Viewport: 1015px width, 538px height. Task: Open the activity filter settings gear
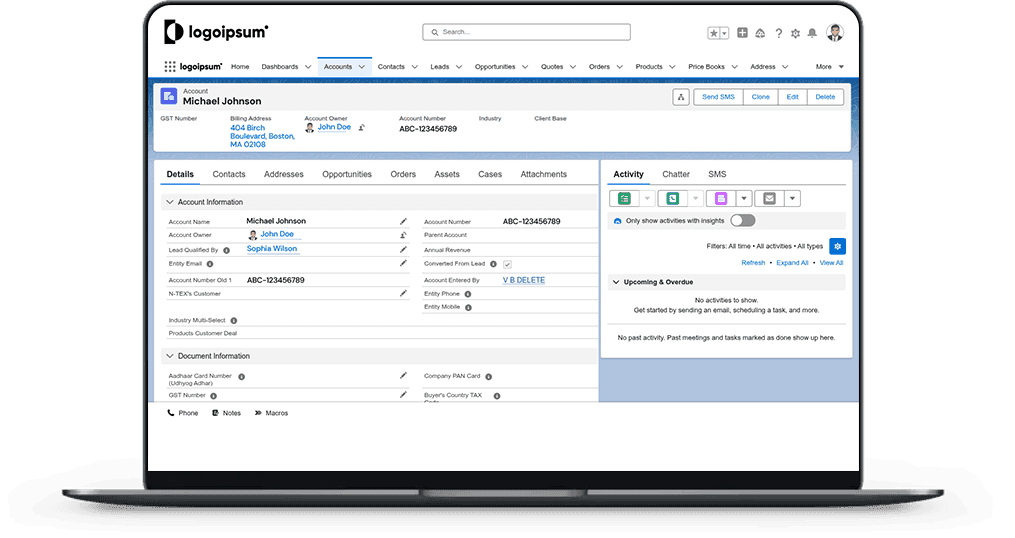(838, 246)
